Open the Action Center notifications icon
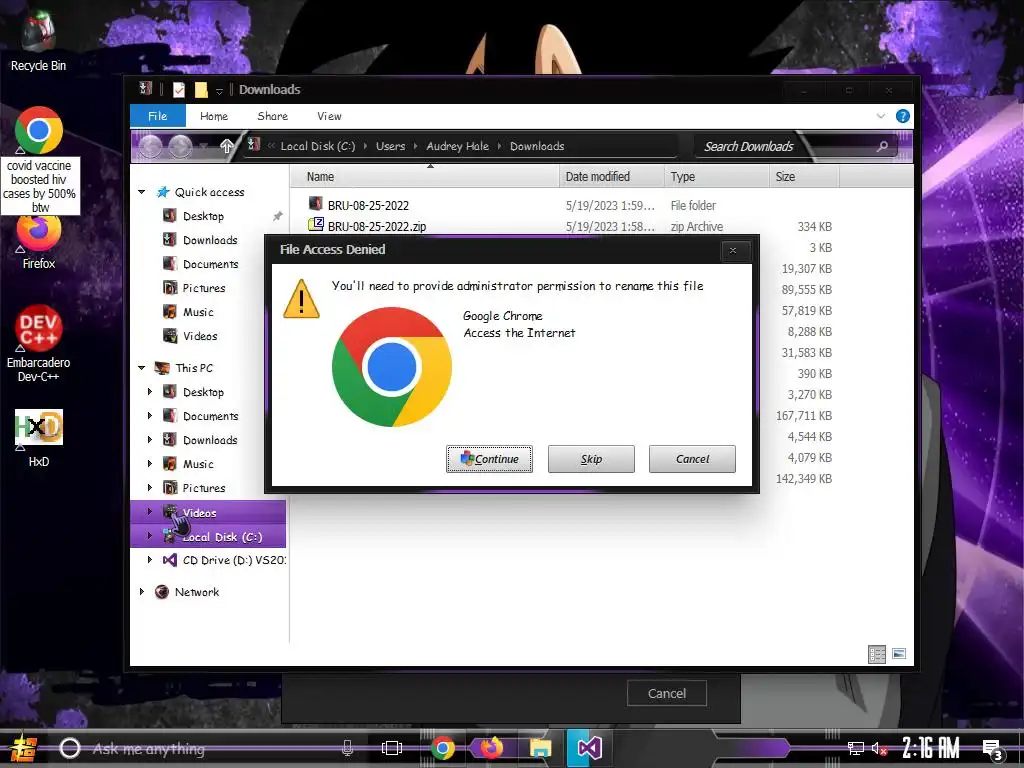 tap(993, 750)
